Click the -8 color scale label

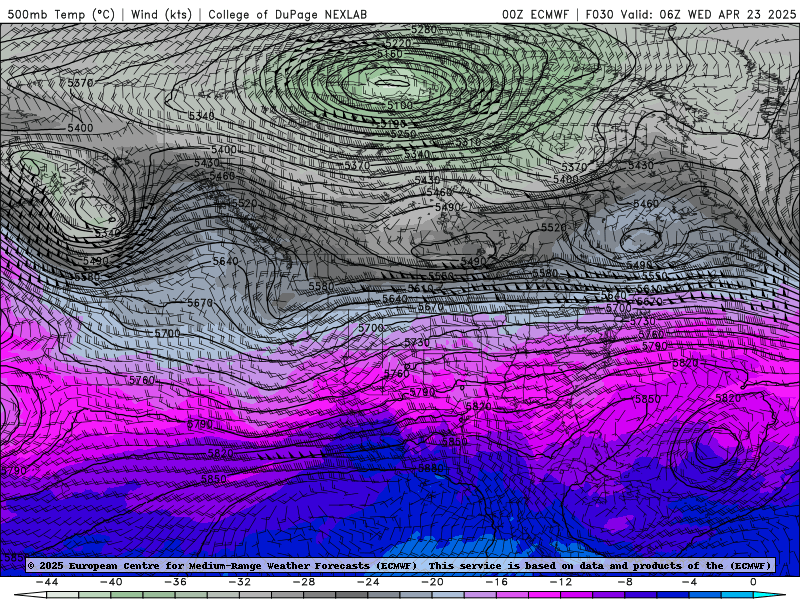tap(625, 582)
